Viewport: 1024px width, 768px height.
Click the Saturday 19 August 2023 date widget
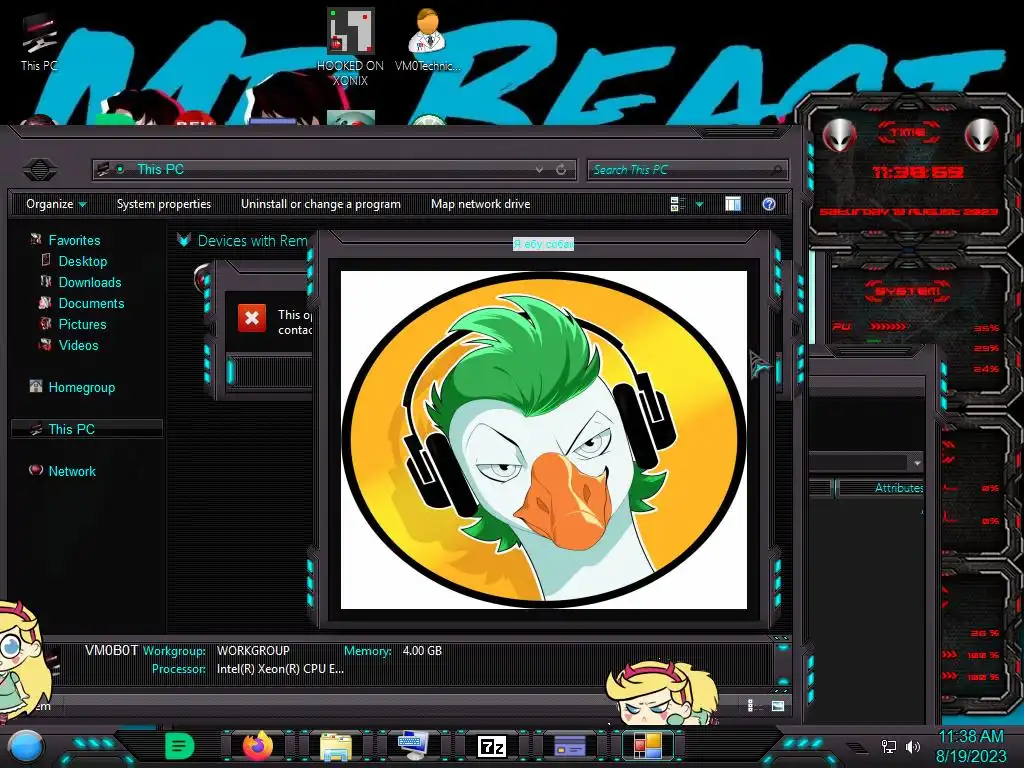coord(908,212)
